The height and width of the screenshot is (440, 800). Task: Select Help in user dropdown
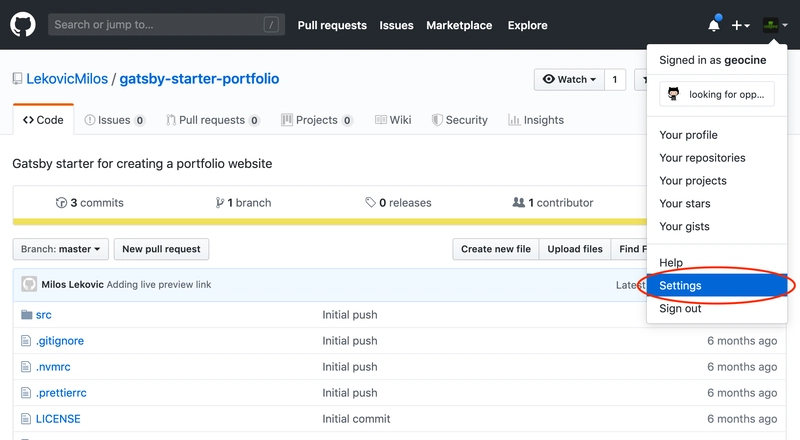click(x=671, y=262)
